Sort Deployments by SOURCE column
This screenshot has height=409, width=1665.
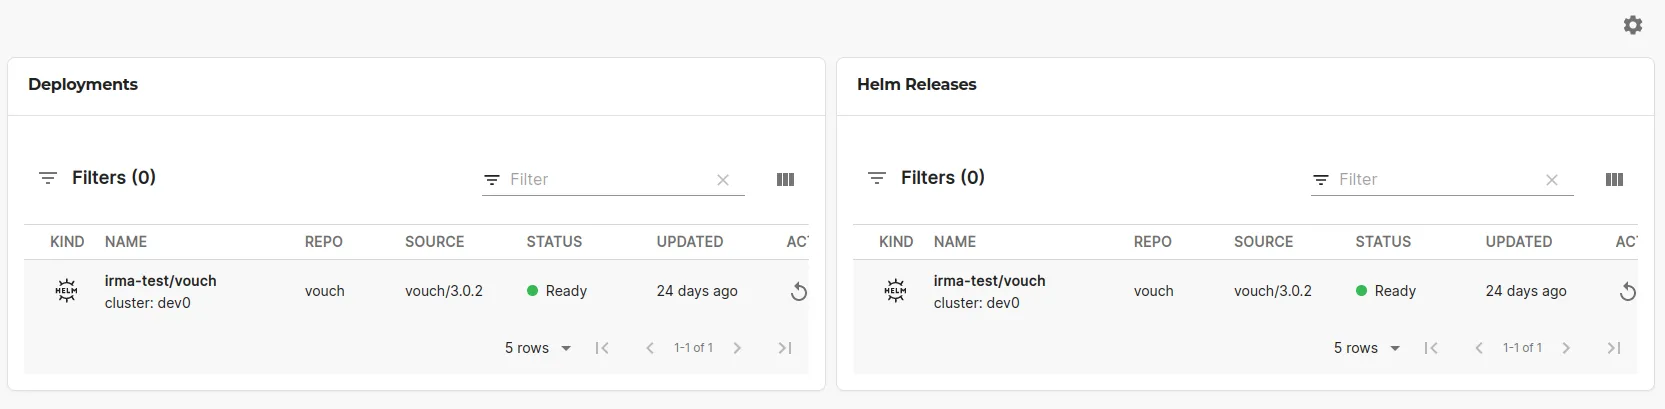[x=434, y=242]
